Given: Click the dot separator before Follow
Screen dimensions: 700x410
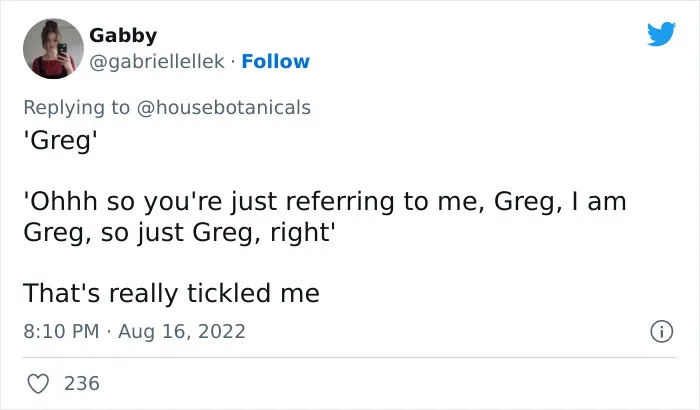Looking at the screenshot, I should [233, 63].
